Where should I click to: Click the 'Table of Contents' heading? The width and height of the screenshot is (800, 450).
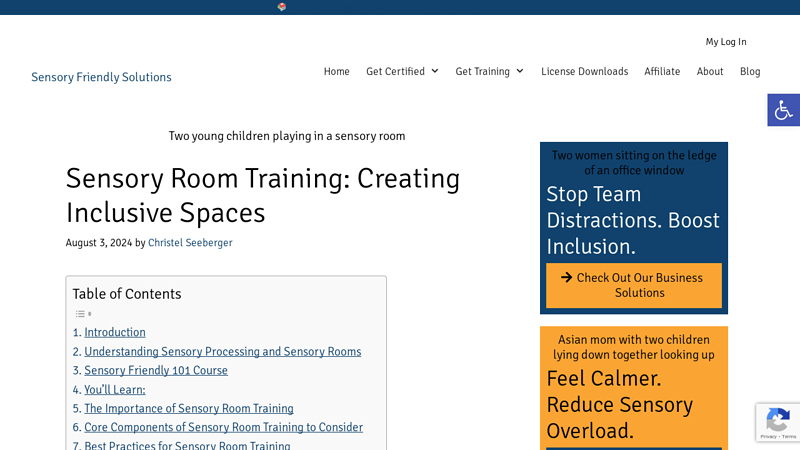[x=127, y=294]
